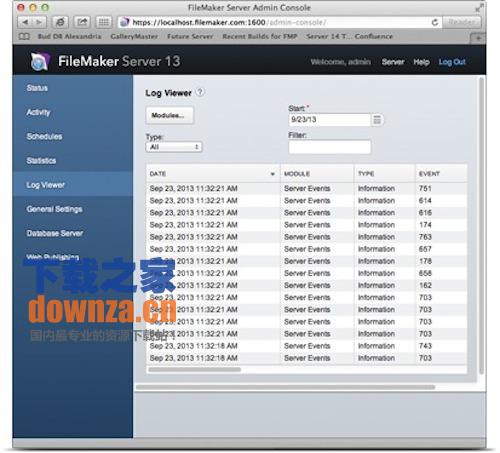Click the iCloud tabs toolbar icon

point(60,22)
